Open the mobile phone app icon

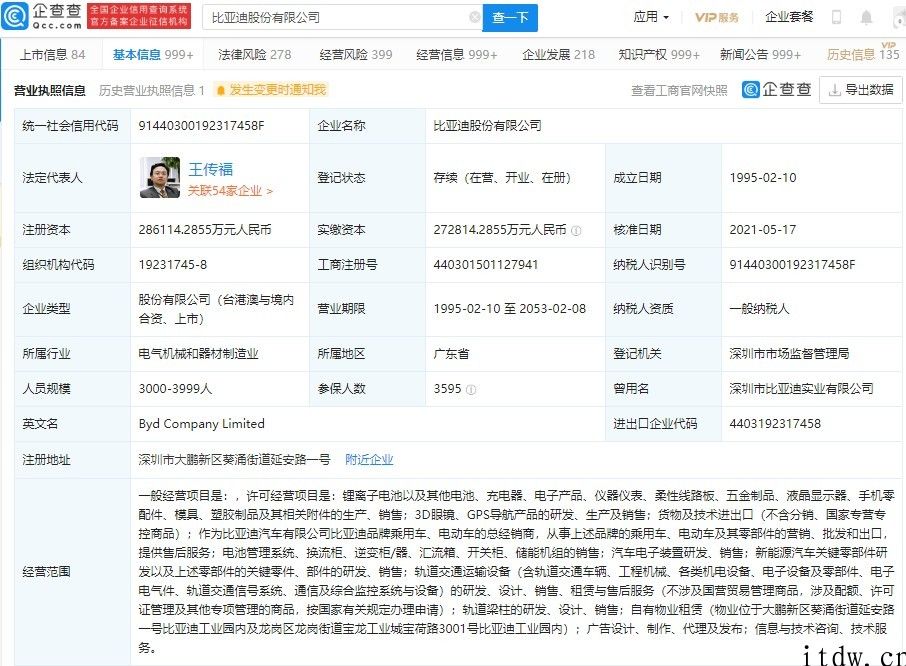pyautogui.click(x=836, y=17)
